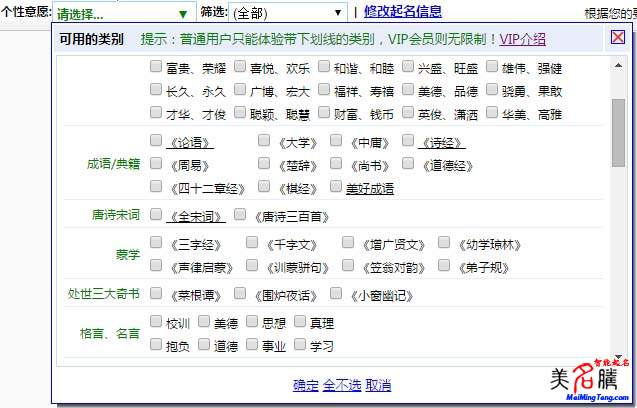
Task: Select the 美好成语 checkbox
Action: pyautogui.click(x=335, y=187)
